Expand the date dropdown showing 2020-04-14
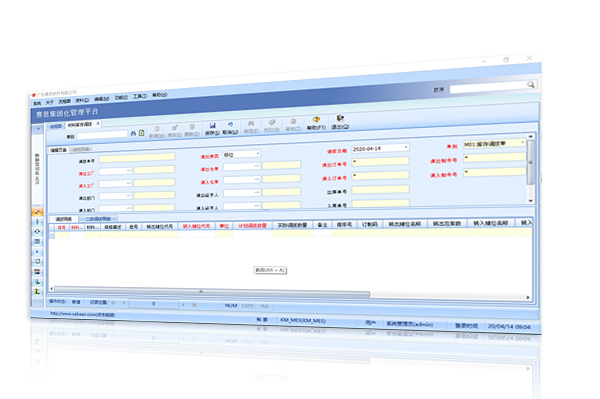 [406, 147]
